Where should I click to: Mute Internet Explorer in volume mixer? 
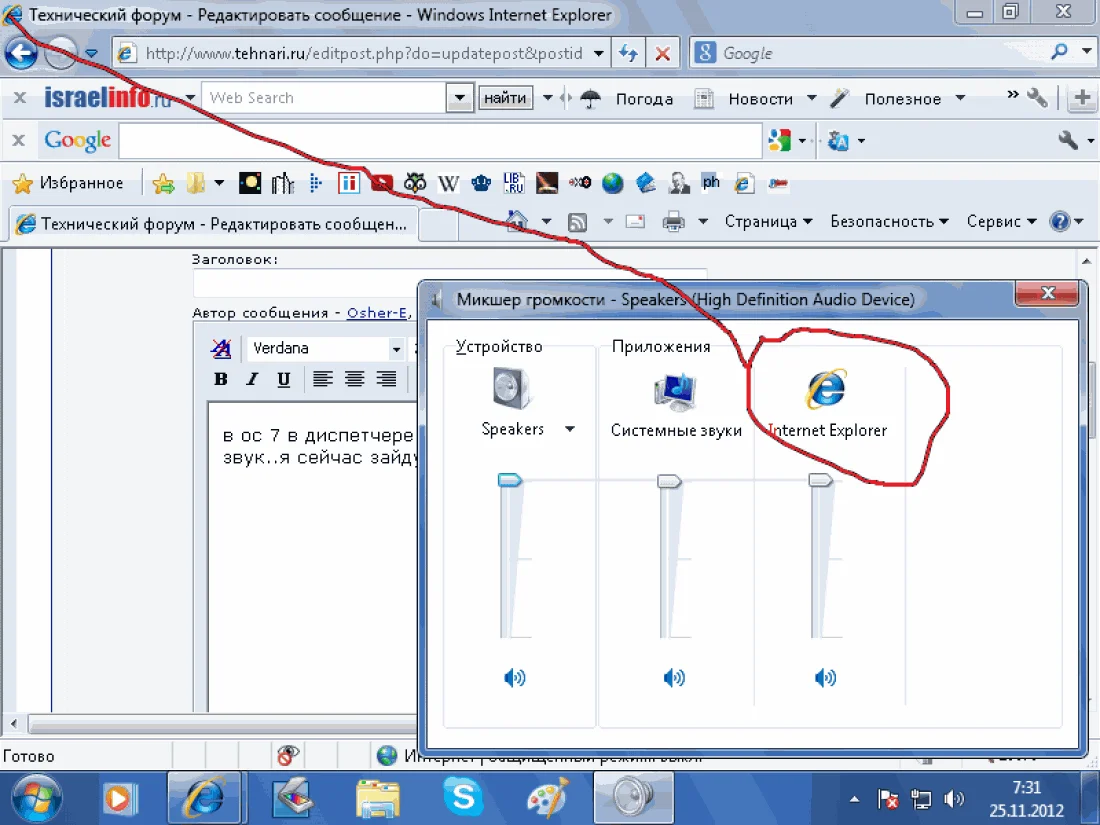(x=825, y=678)
